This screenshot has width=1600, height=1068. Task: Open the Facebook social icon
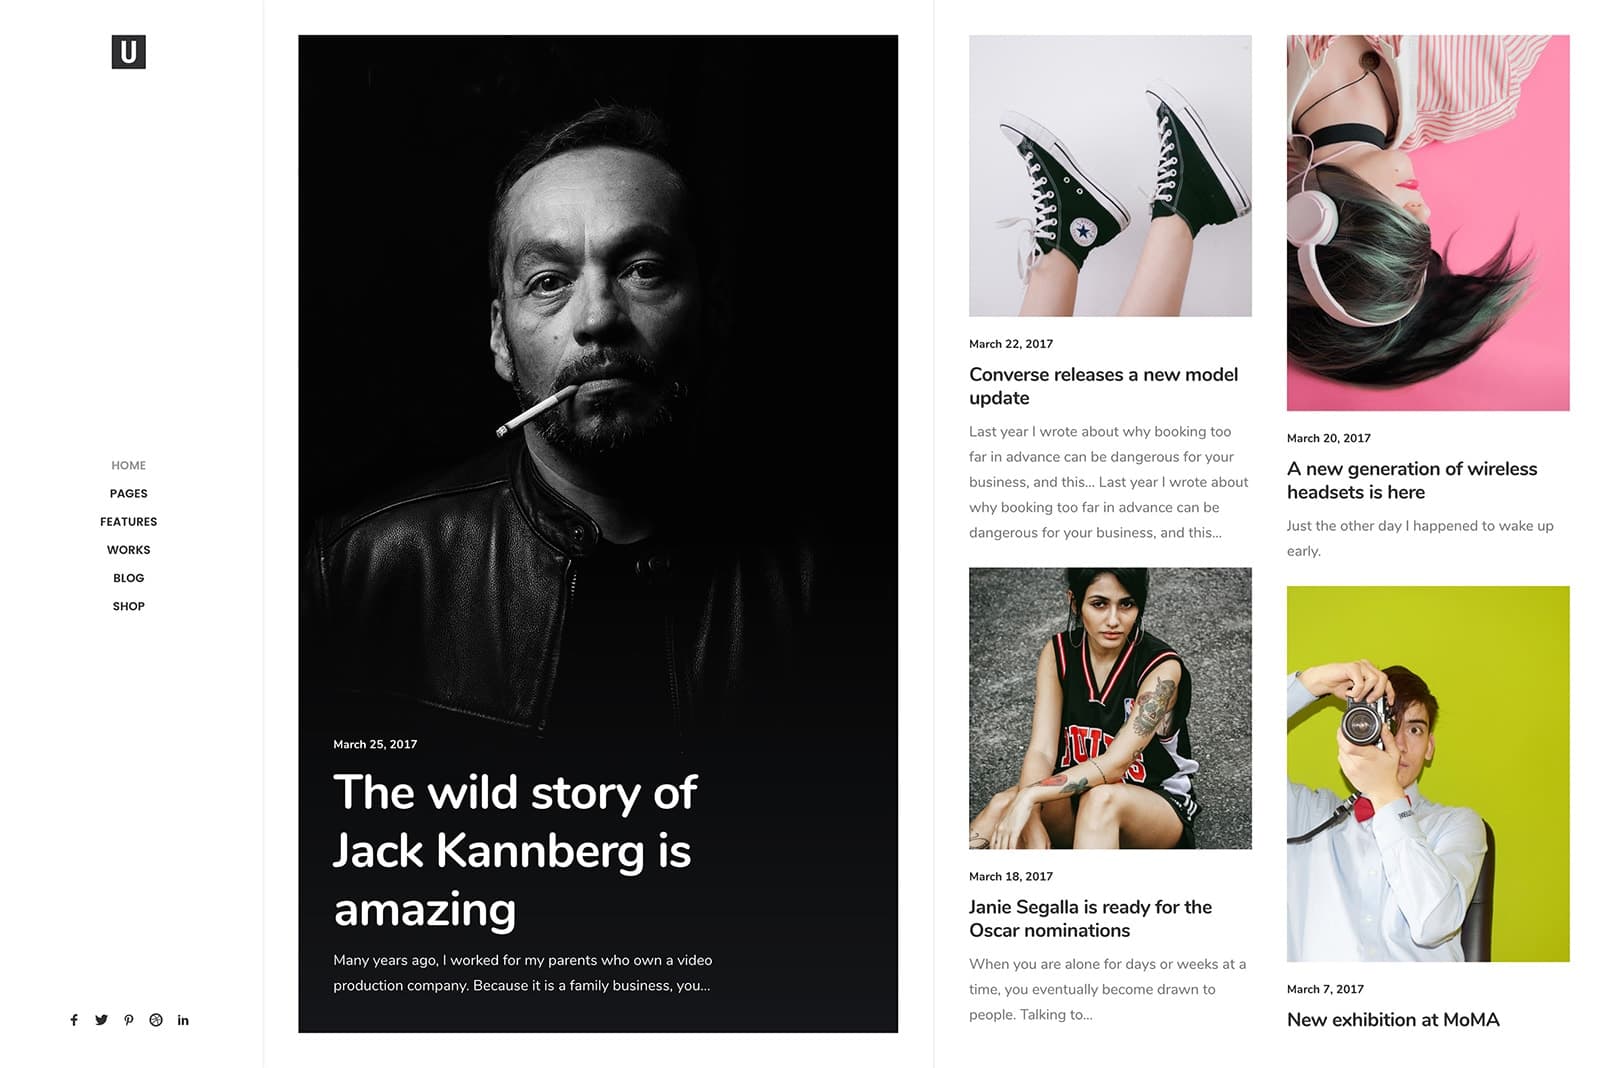(x=74, y=1020)
